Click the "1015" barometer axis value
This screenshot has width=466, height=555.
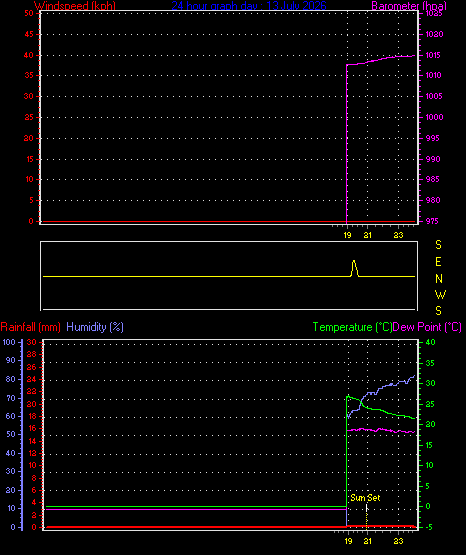tap(433, 55)
